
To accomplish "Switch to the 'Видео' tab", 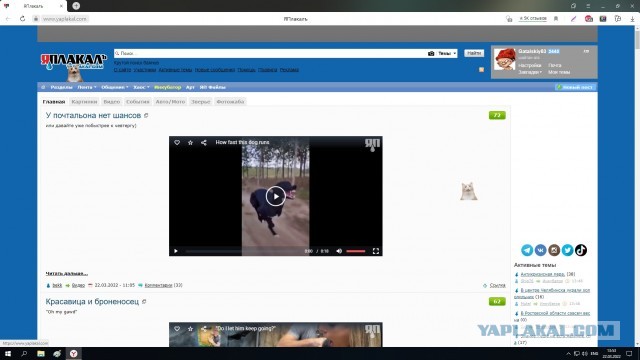I will (x=111, y=102).
